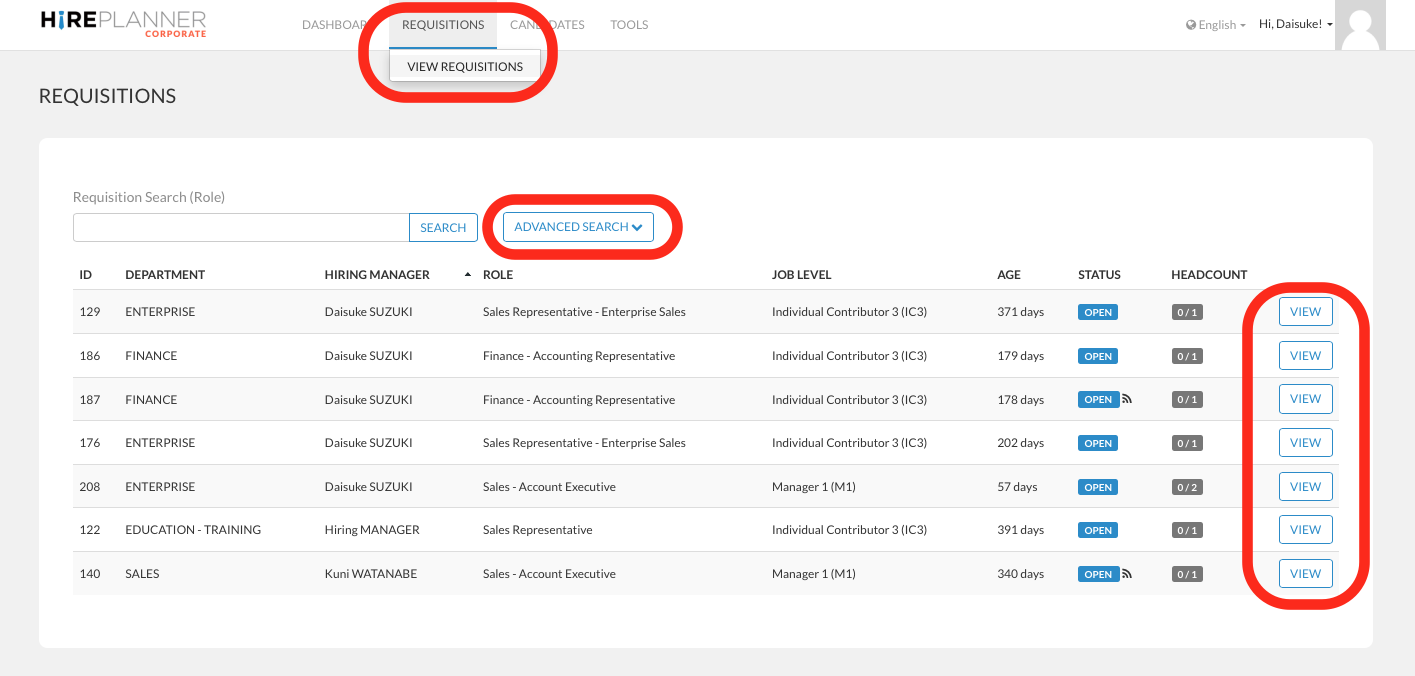The width and height of the screenshot is (1415, 676).
Task: Sort by Hiring Manager column arrow
Action: pos(468,275)
